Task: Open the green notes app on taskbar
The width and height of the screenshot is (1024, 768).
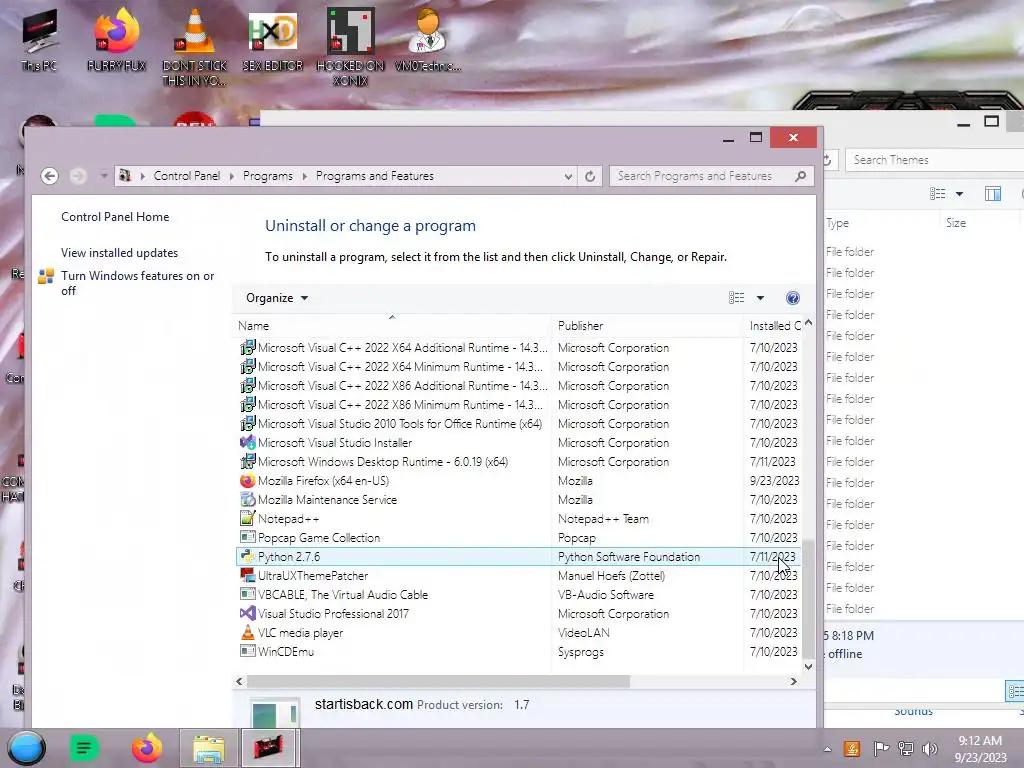Action: pos(84,748)
